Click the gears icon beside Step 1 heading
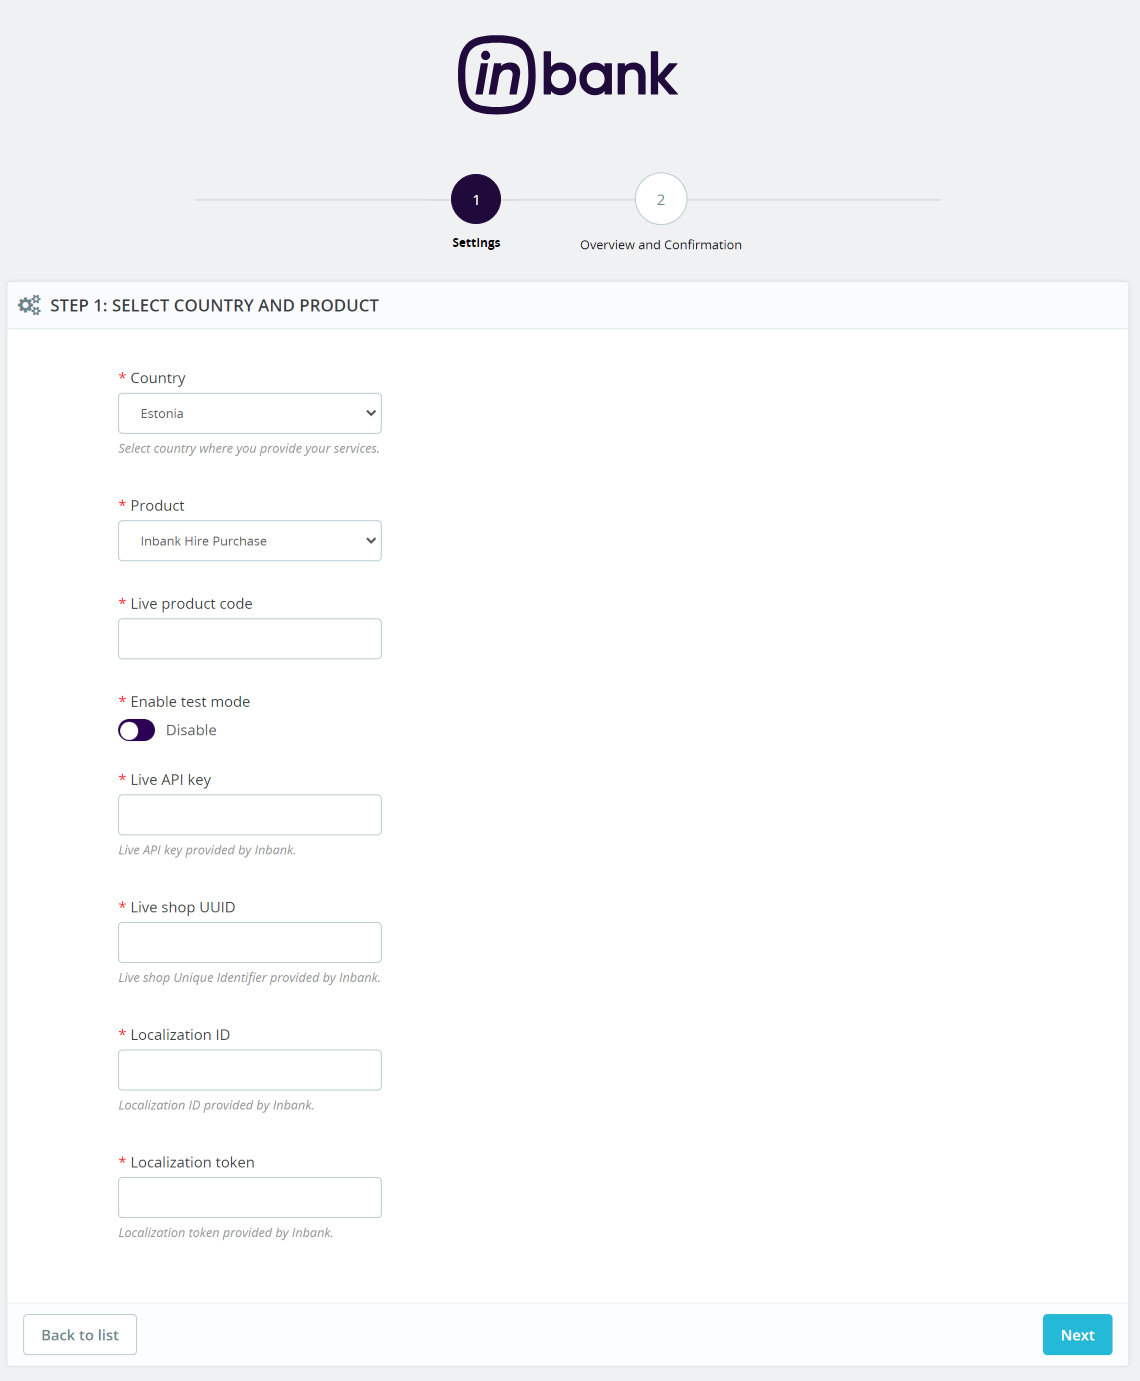 click(30, 305)
